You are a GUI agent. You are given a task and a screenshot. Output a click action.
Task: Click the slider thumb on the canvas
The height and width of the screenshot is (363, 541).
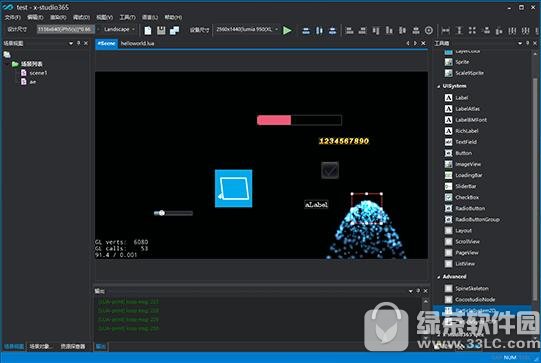161,213
